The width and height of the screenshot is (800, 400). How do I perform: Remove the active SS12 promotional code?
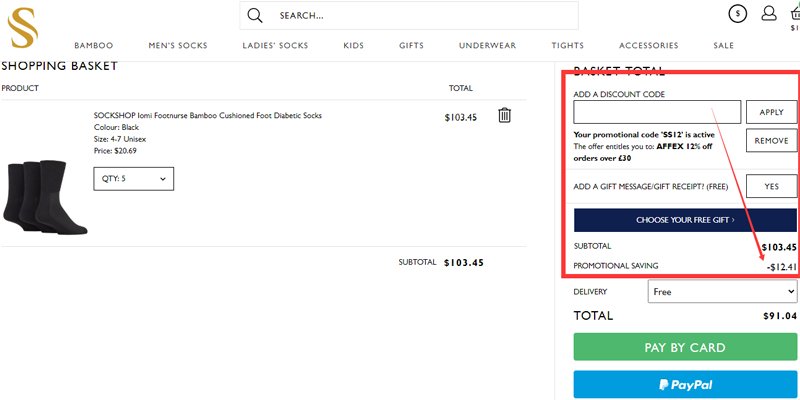tap(771, 140)
